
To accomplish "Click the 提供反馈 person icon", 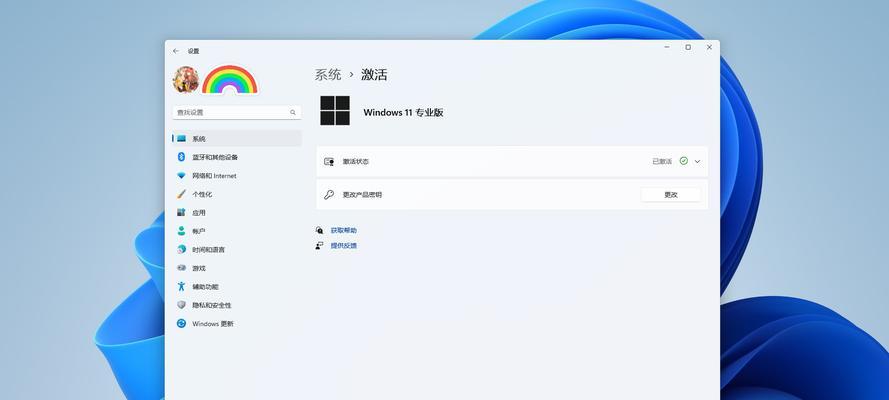I will point(320,245).
